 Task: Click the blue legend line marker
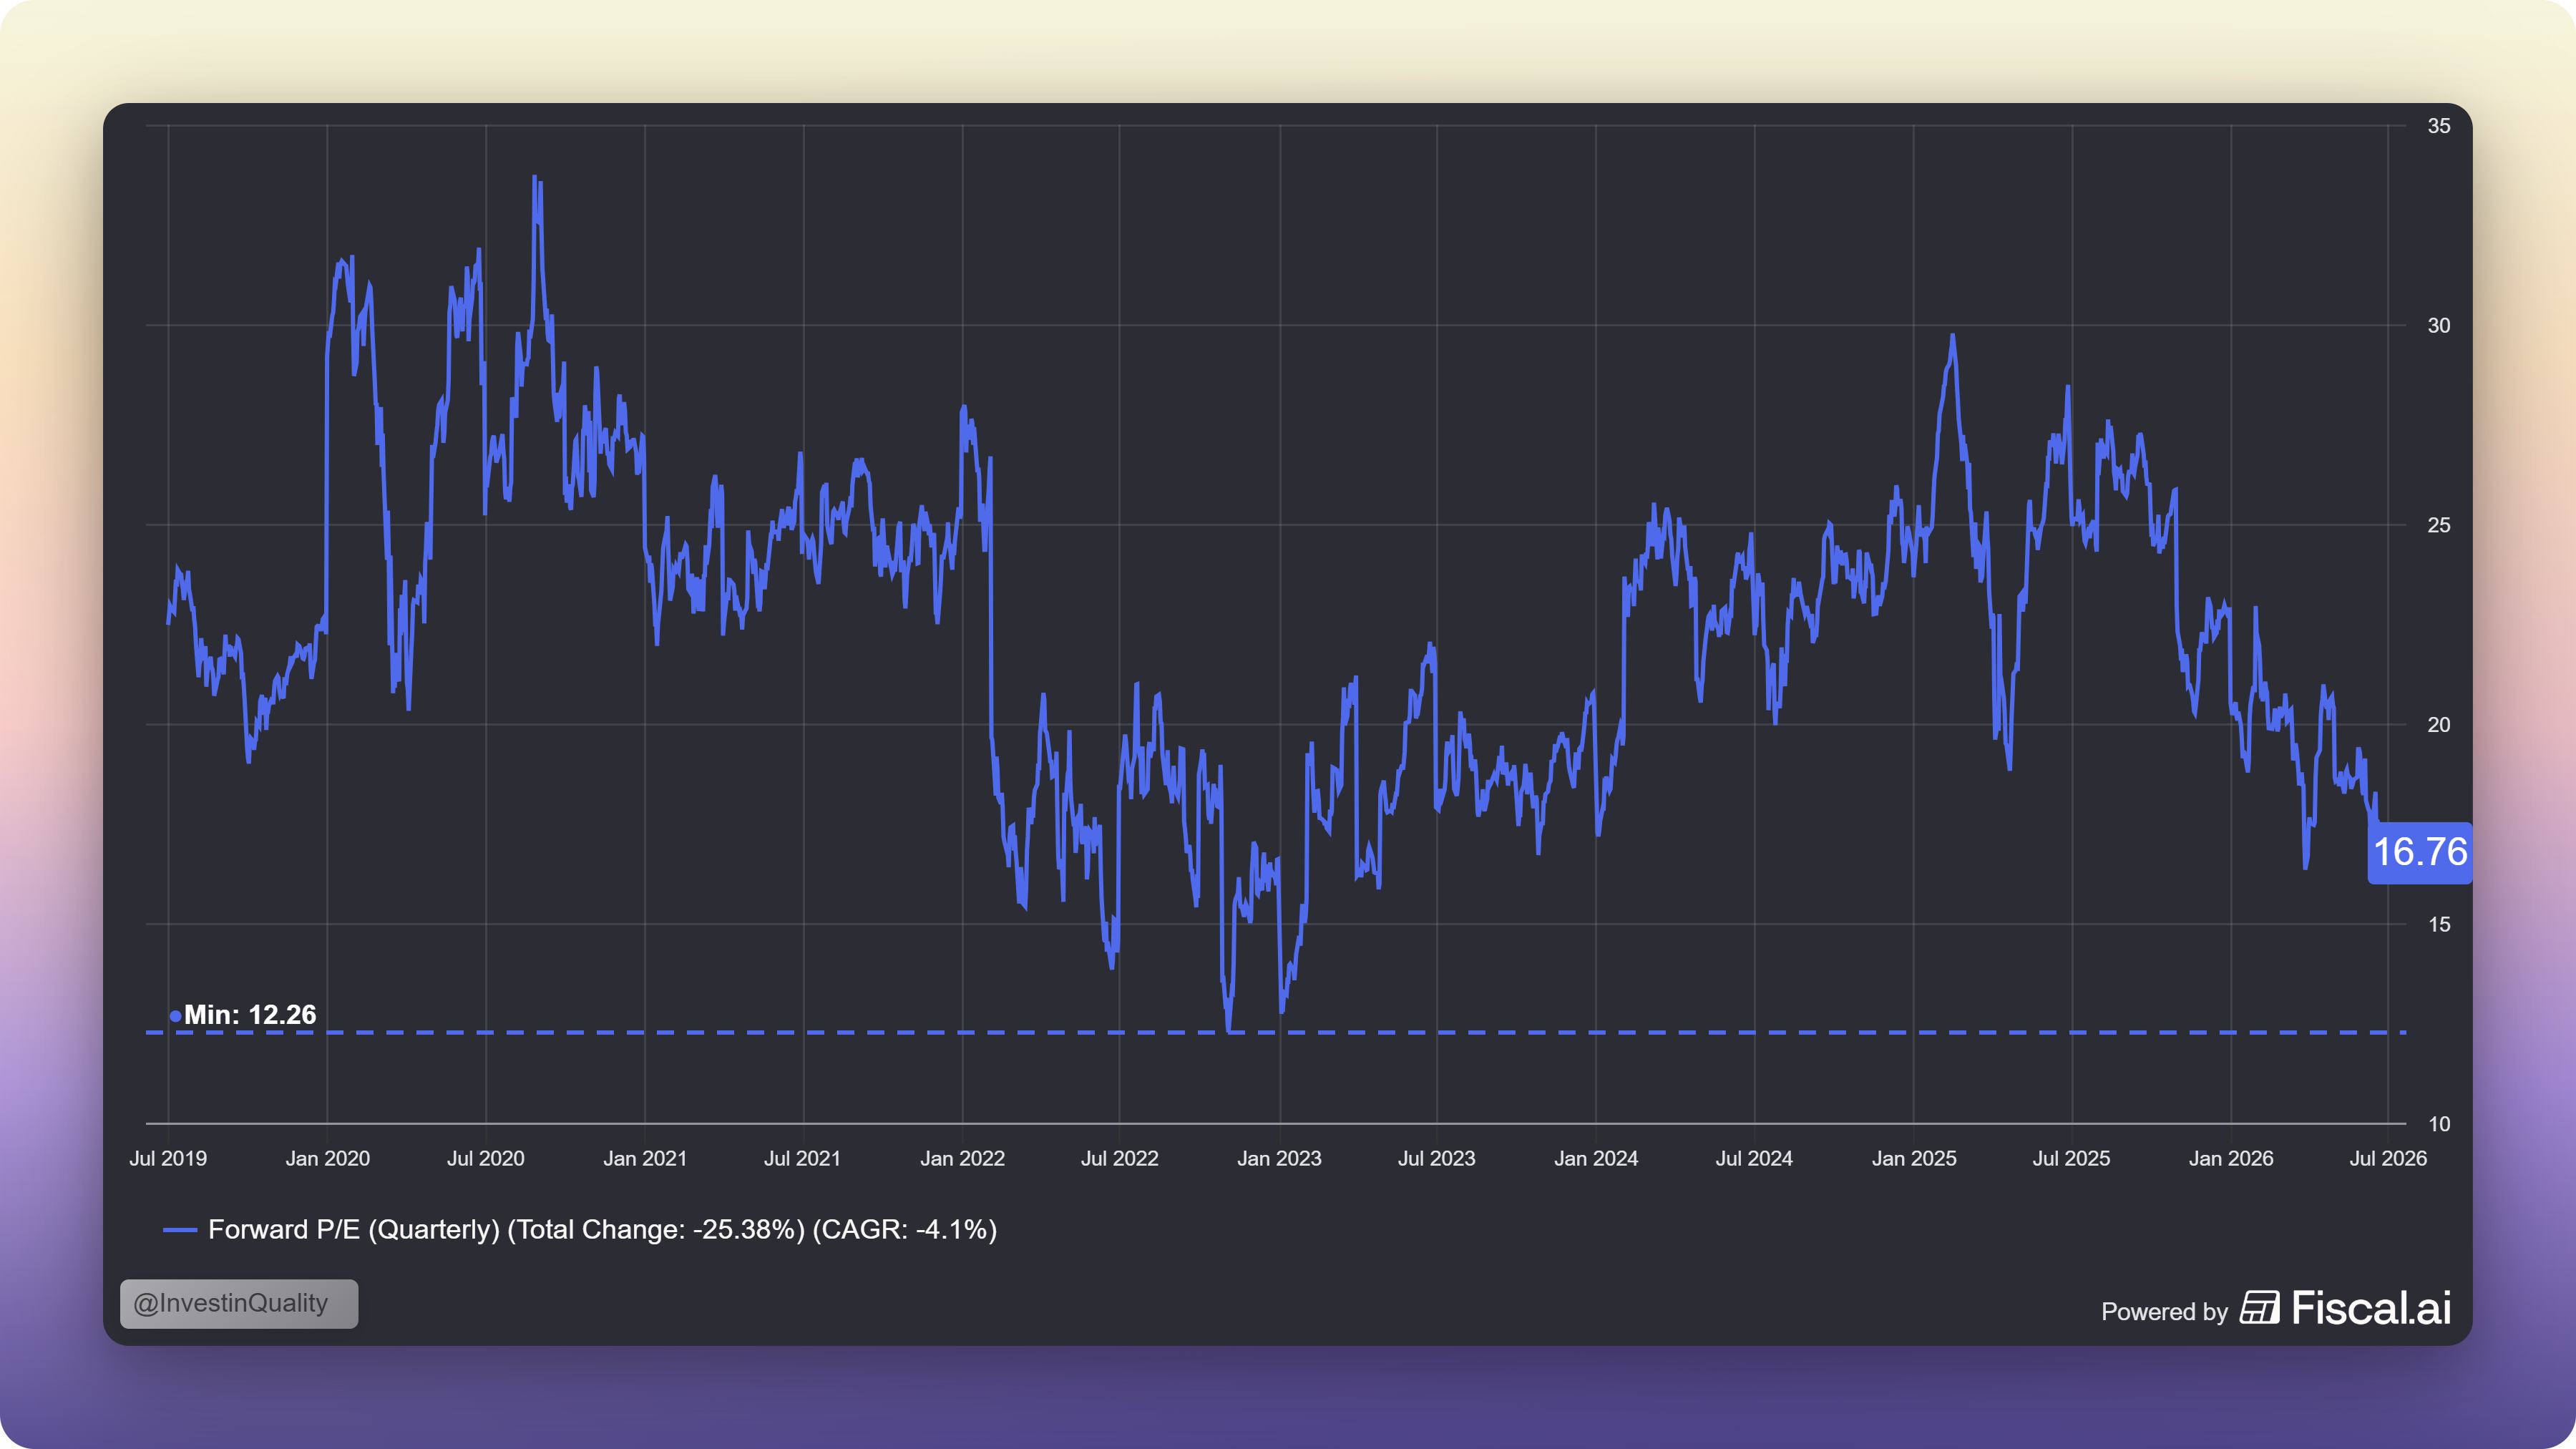pyautogui.click(x=180, y=1230)
